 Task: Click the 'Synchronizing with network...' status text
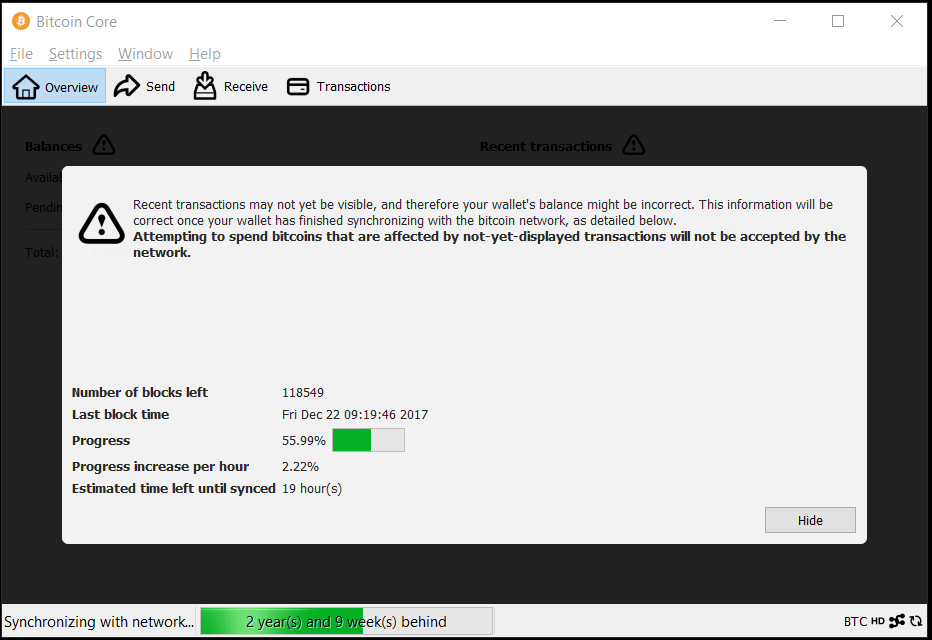pos(99,622)
